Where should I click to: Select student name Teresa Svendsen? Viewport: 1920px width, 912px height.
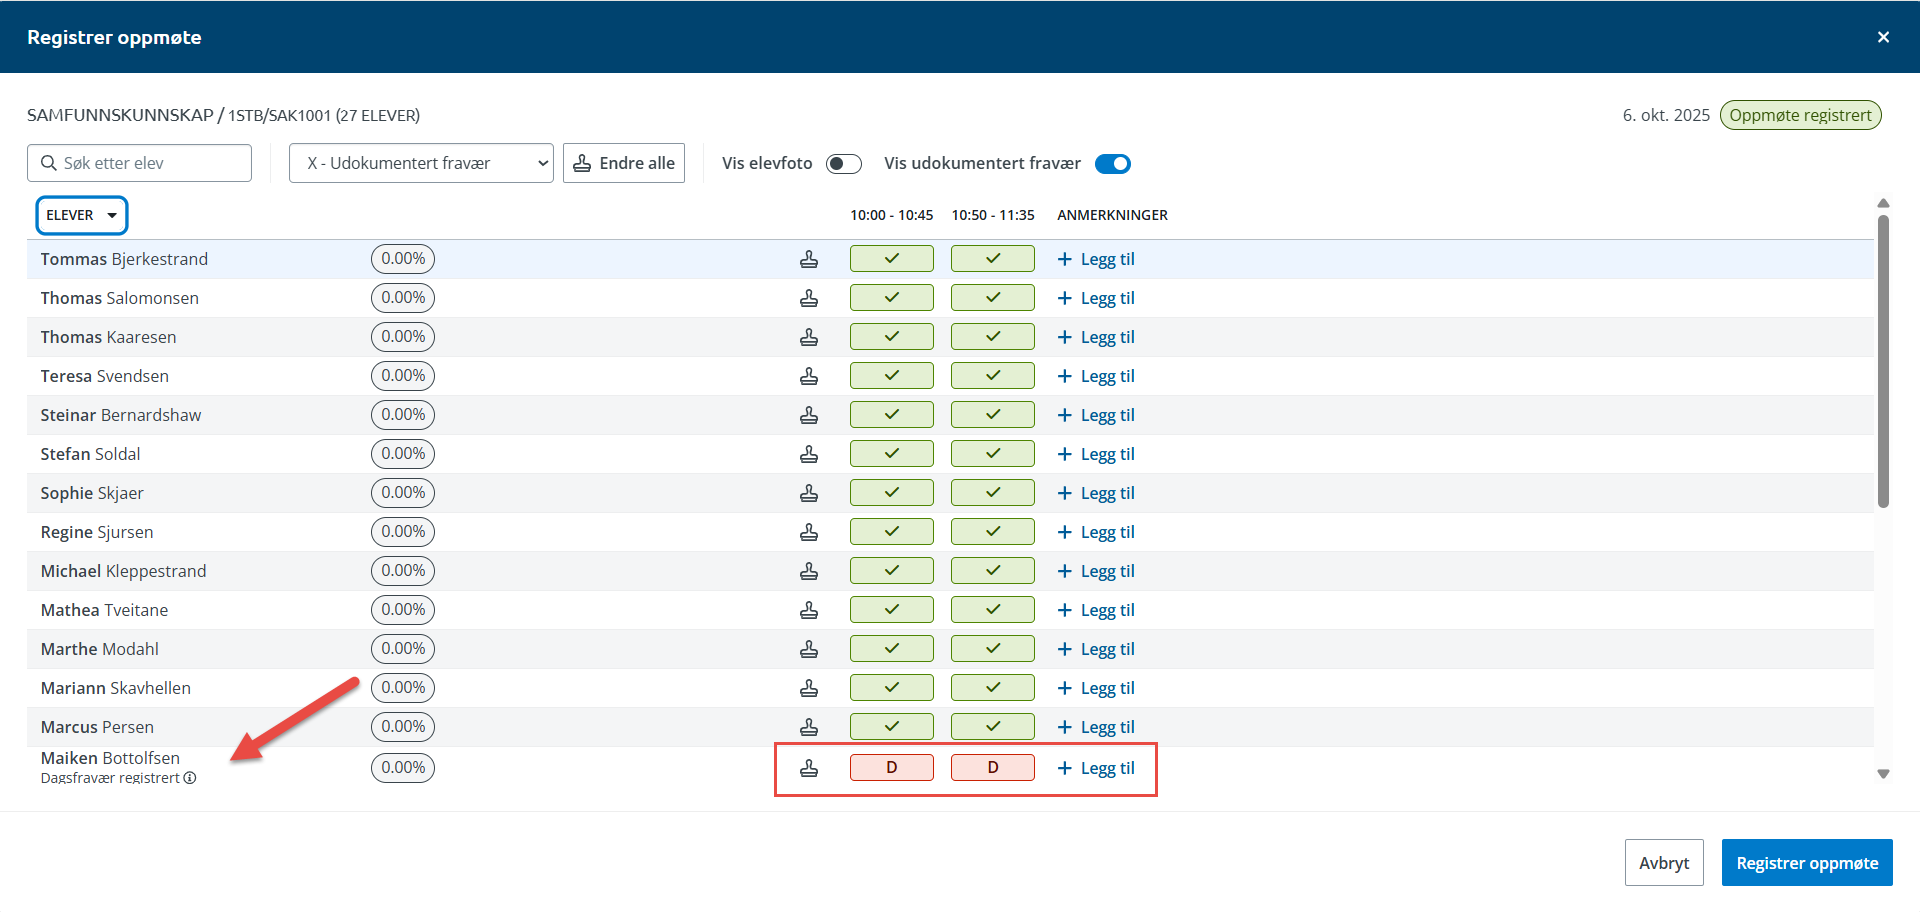(105, 376)
